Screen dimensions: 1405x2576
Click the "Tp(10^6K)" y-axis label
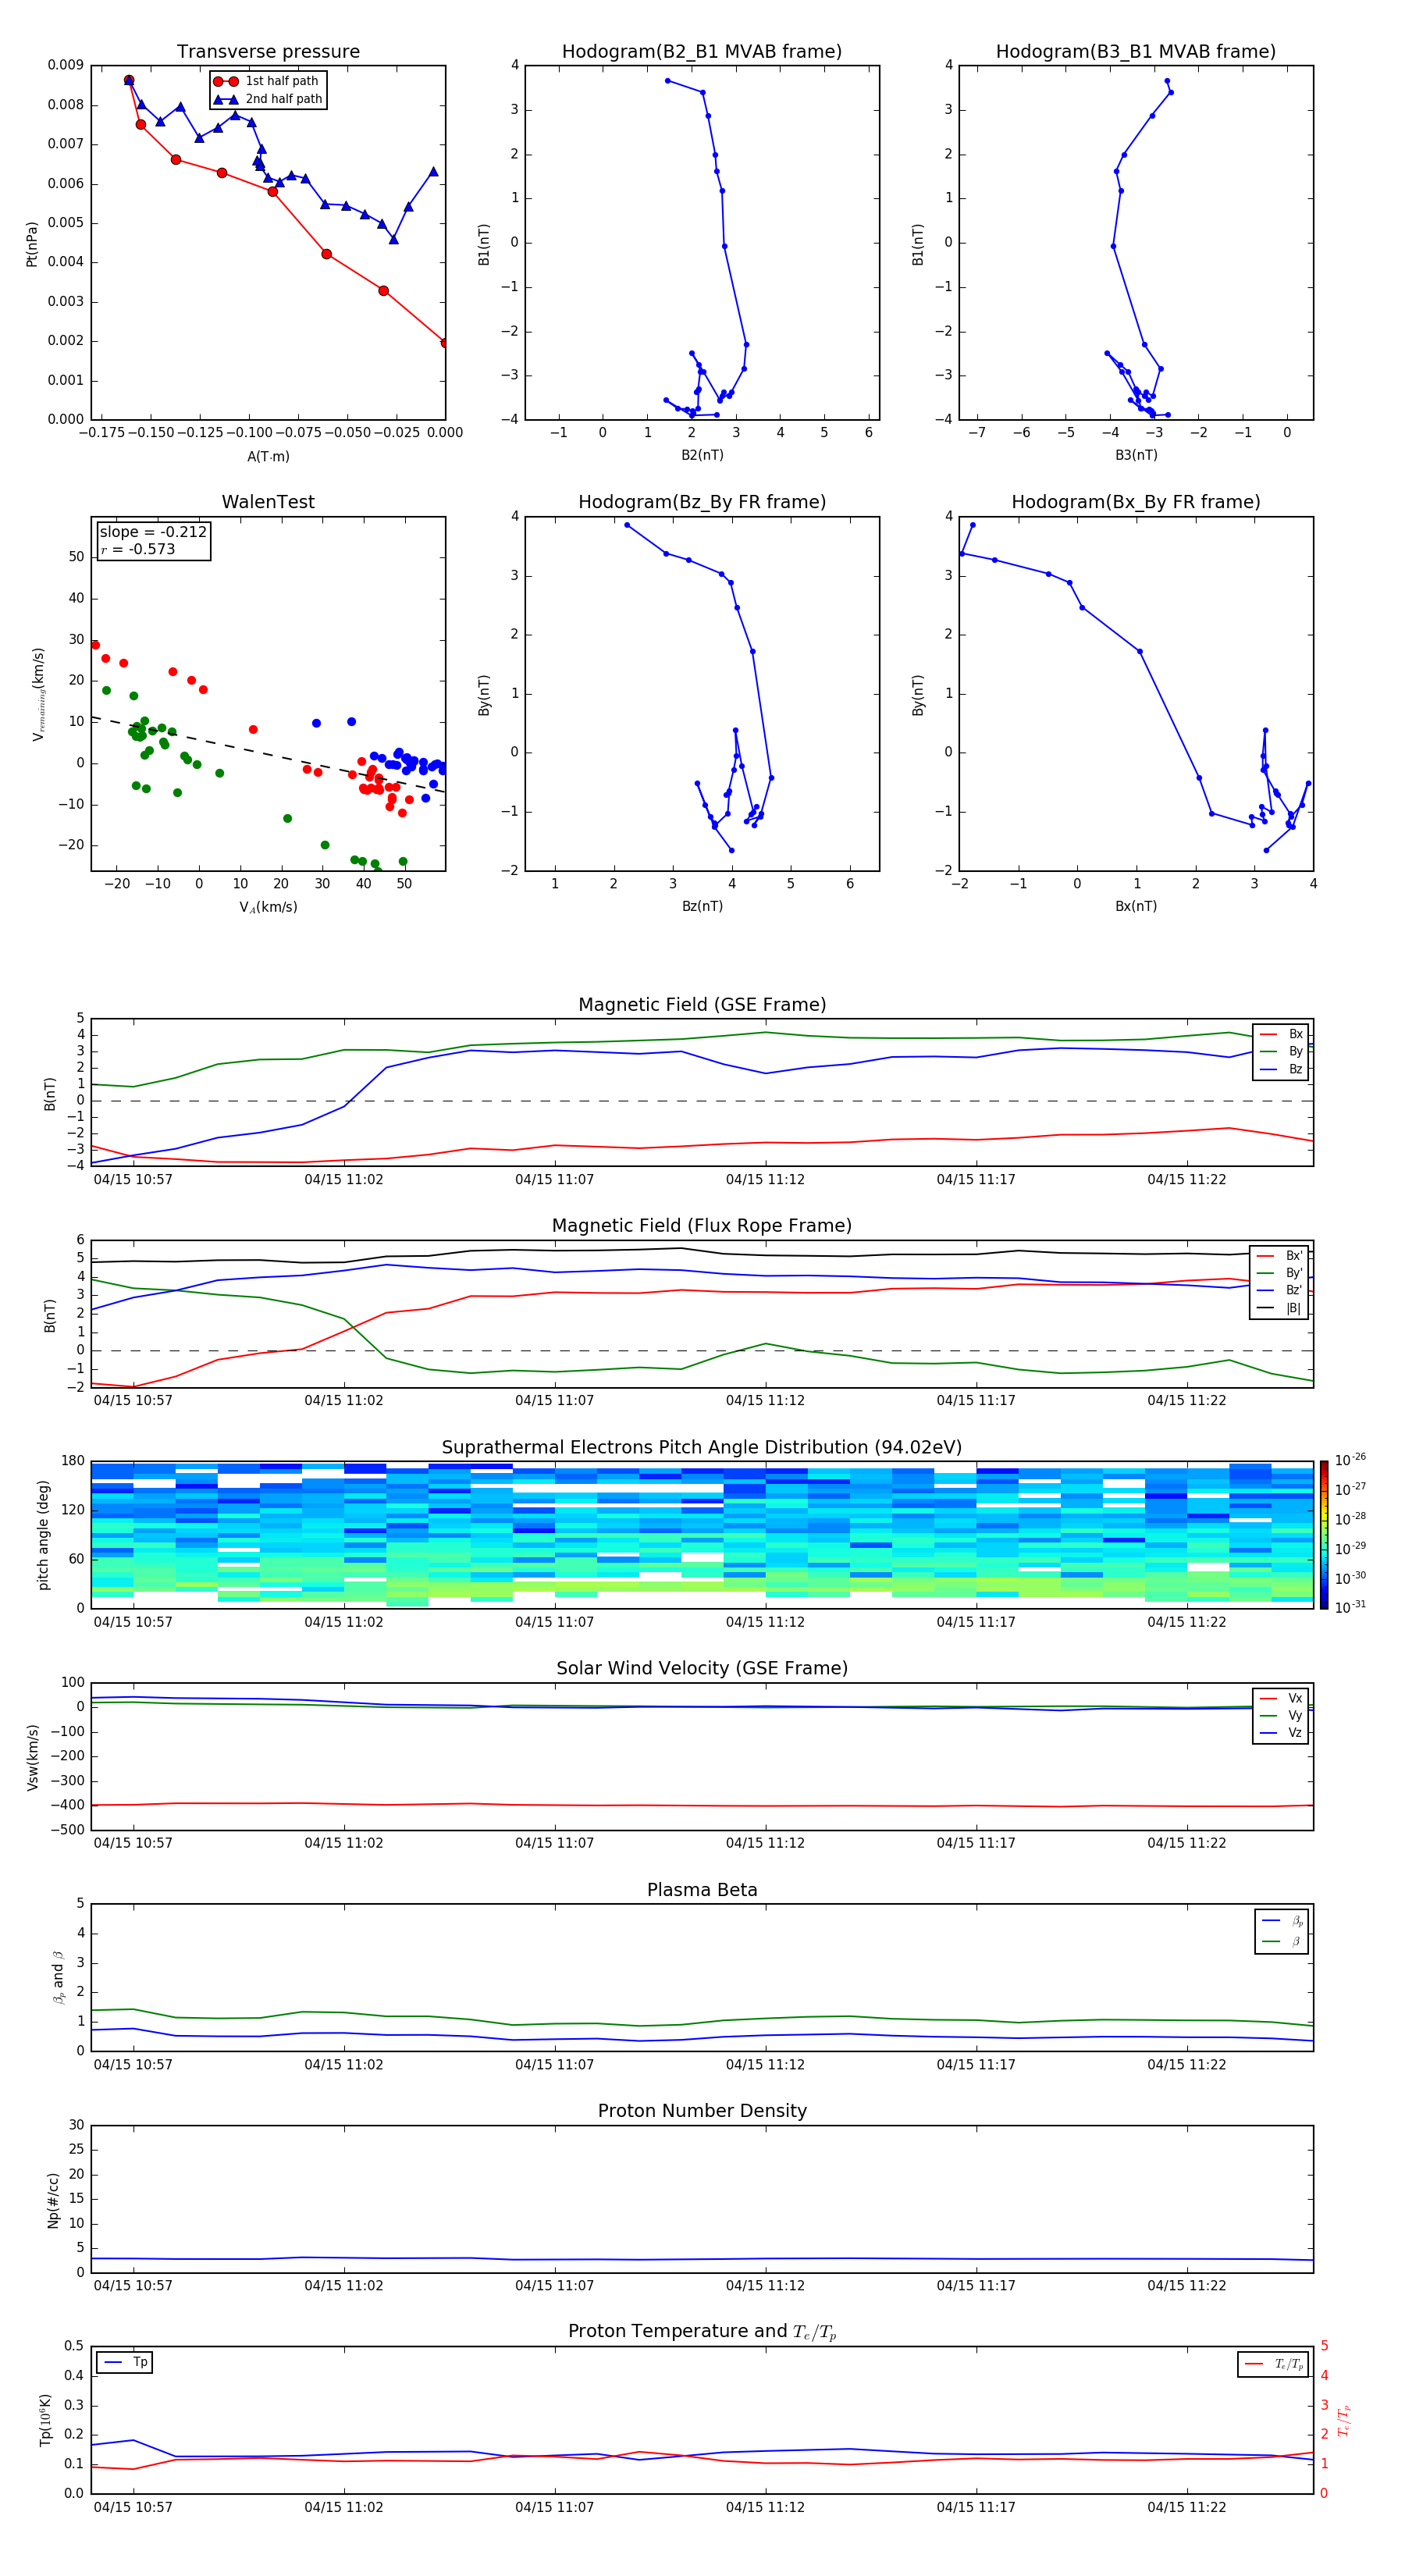tap(45, 2420)
